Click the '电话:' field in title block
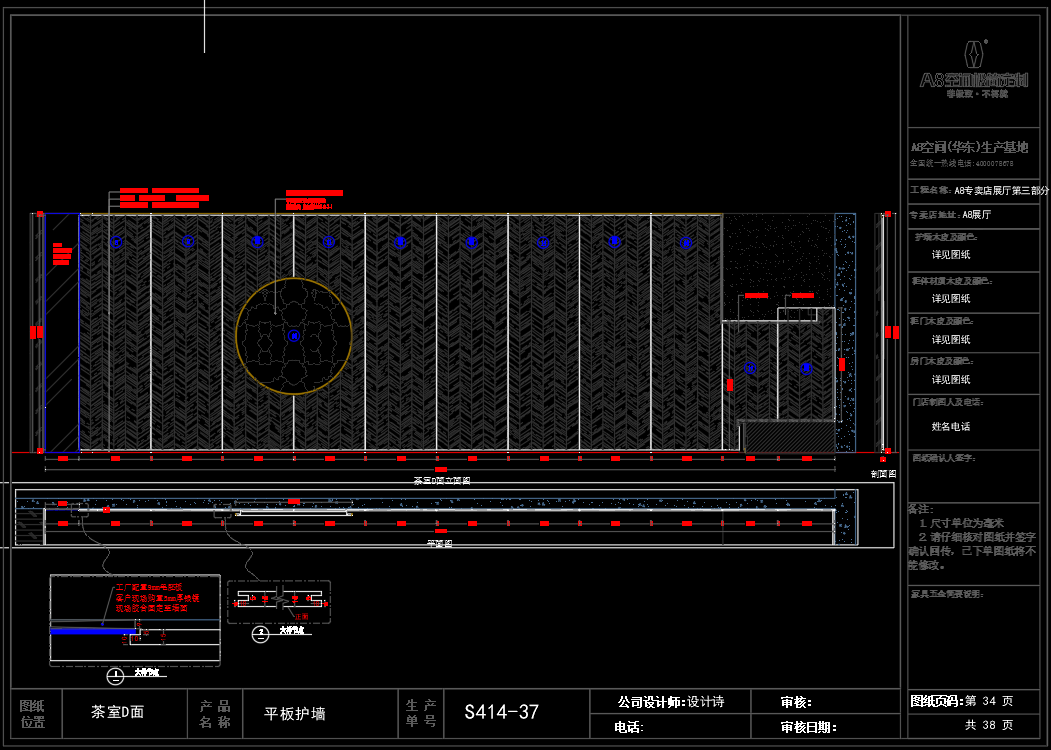Viewport: 1051px width, 750px height. (x=629, y=727)
